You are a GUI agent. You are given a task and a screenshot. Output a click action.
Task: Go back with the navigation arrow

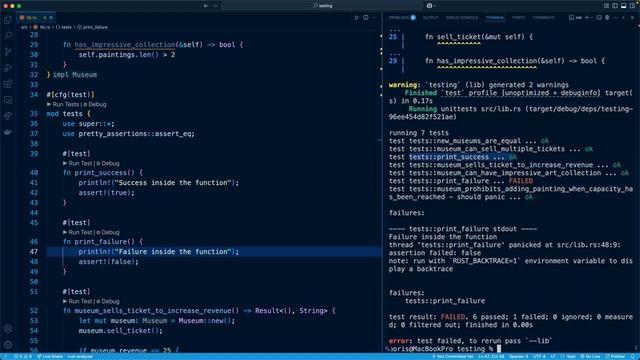(x=206, y=6)
